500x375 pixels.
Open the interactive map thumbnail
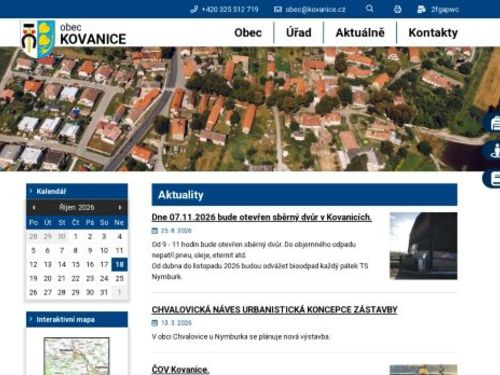[x=77, y=356]
